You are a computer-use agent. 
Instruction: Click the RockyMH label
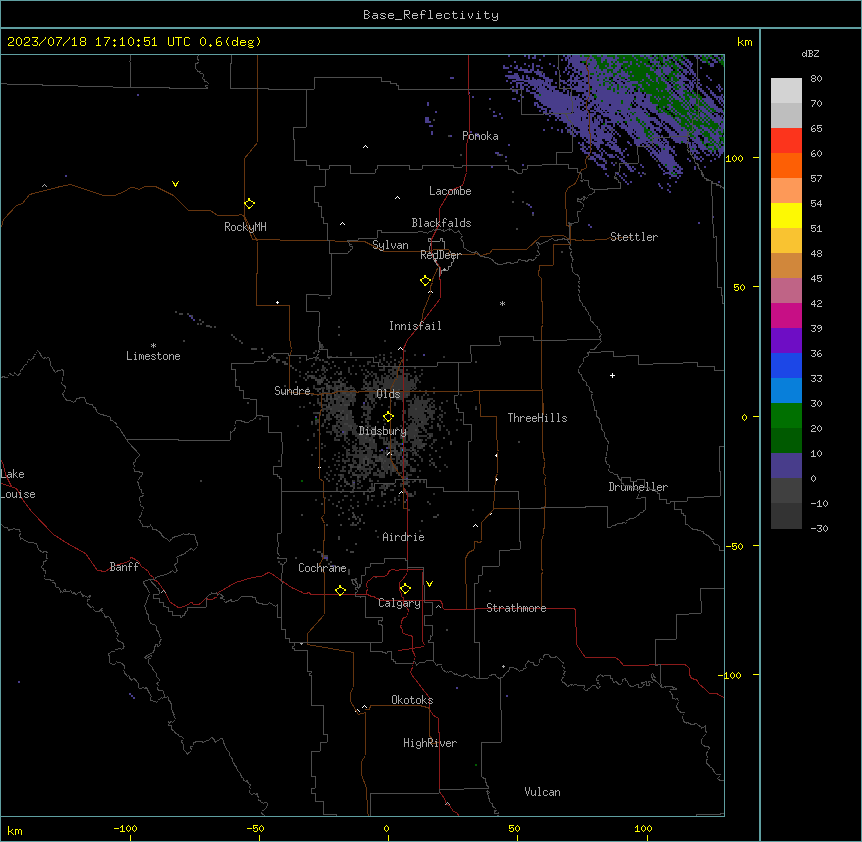click(x=245, y=227)
